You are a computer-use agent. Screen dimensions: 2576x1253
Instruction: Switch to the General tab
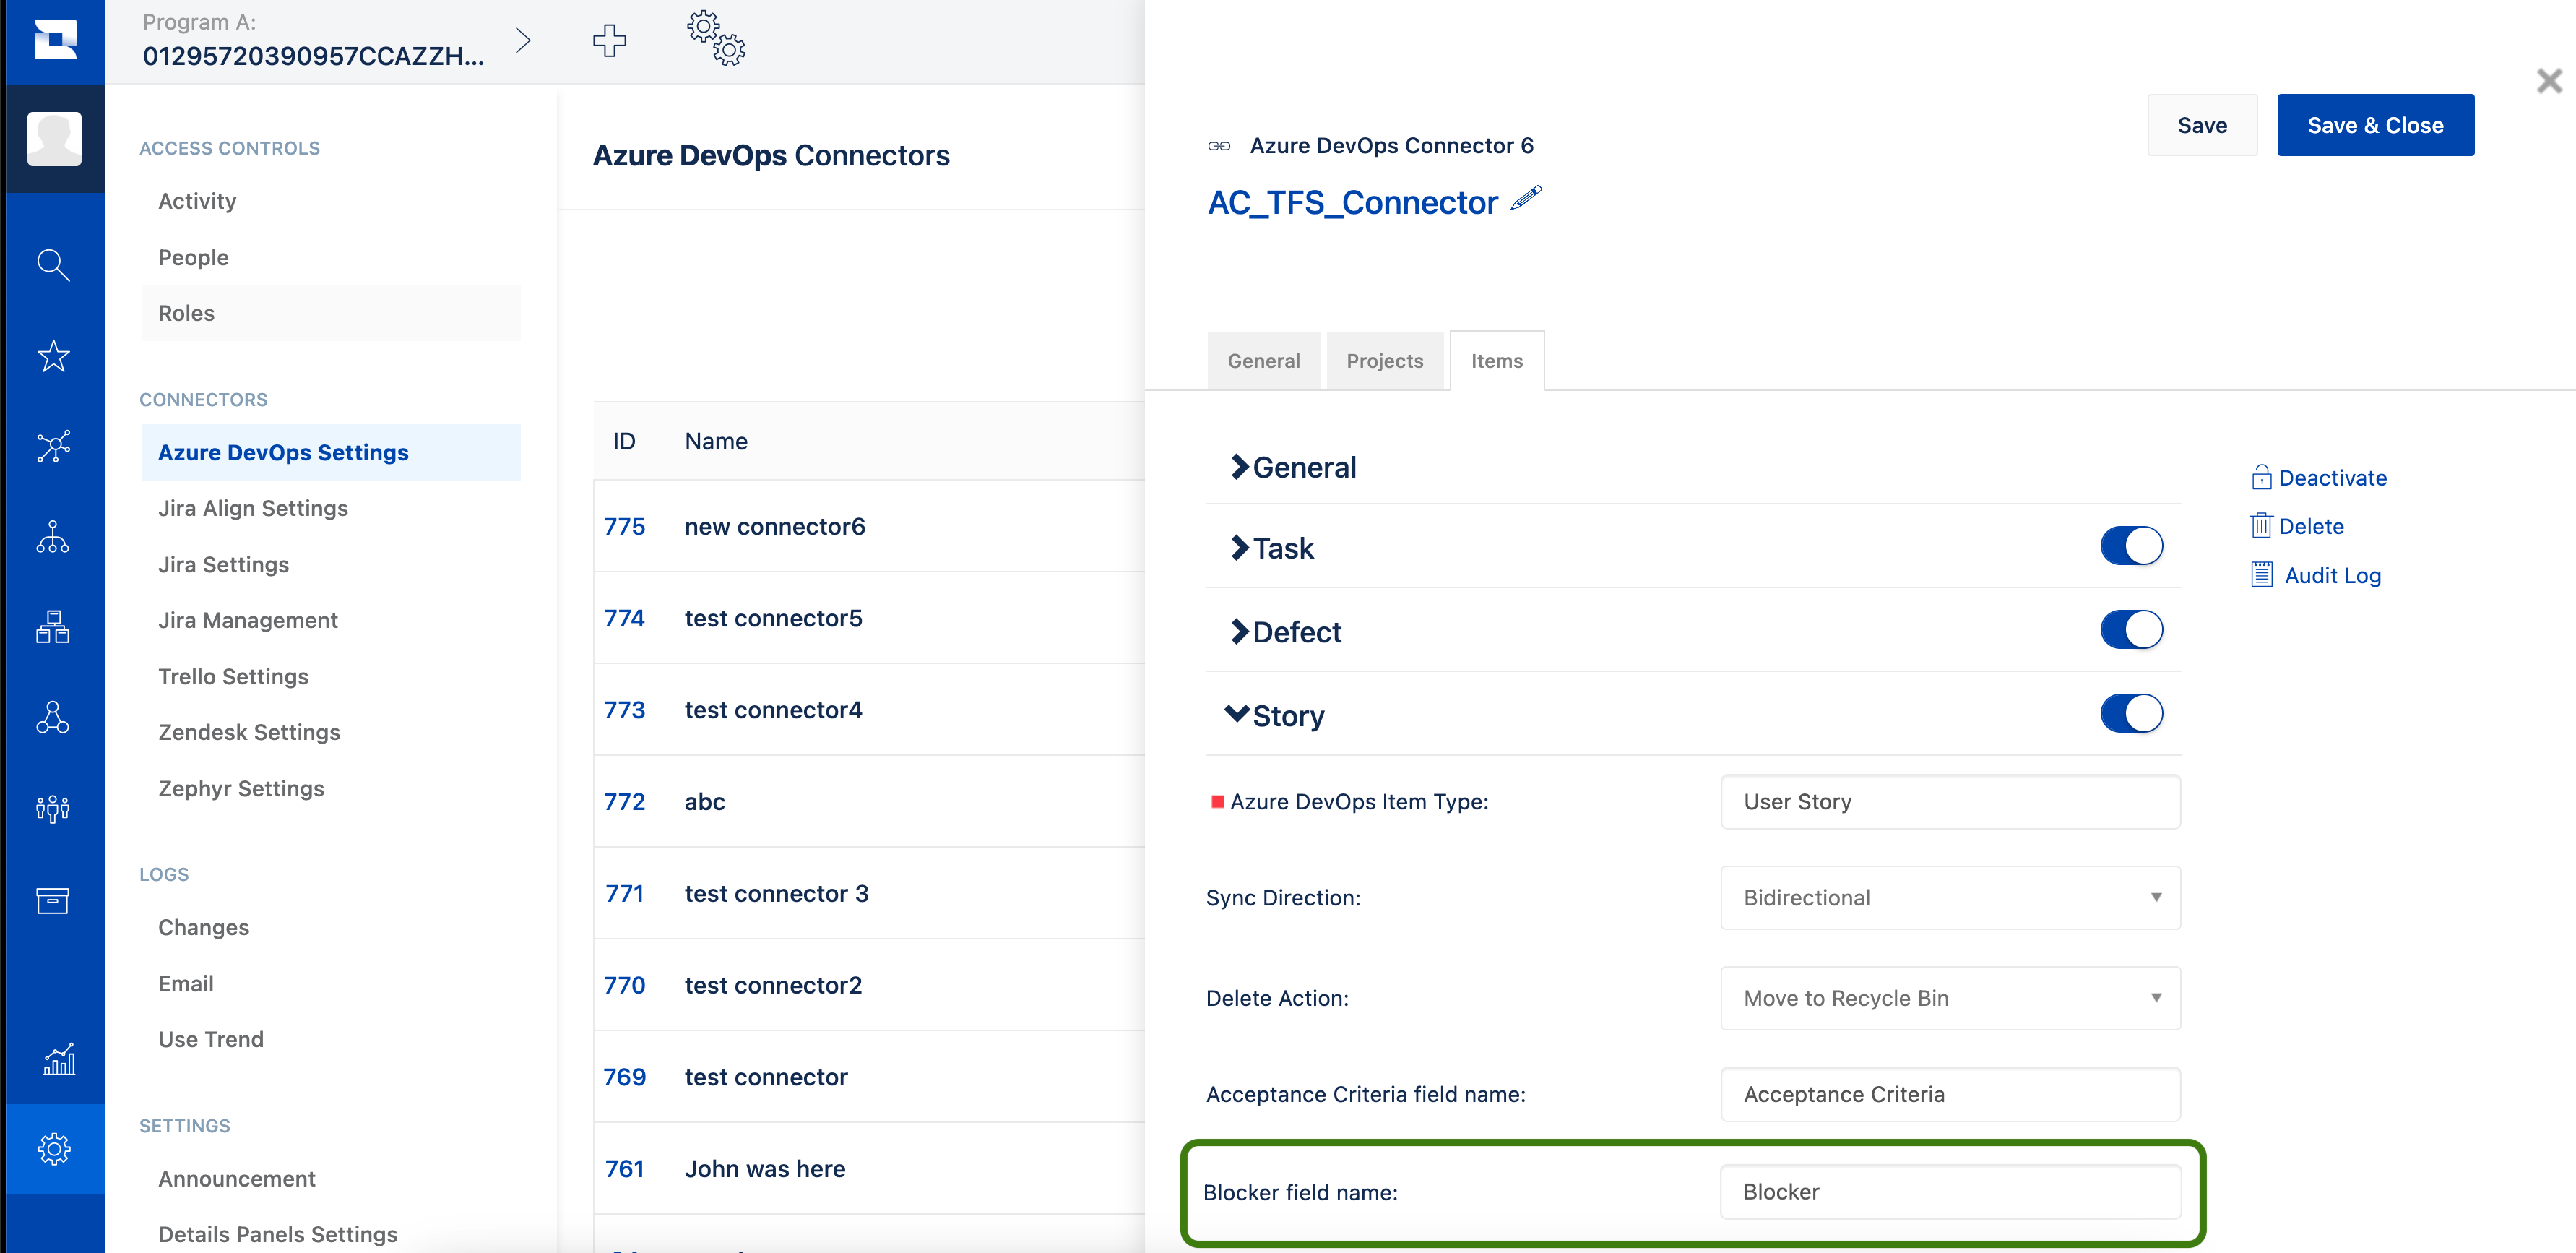[1264, 361]
